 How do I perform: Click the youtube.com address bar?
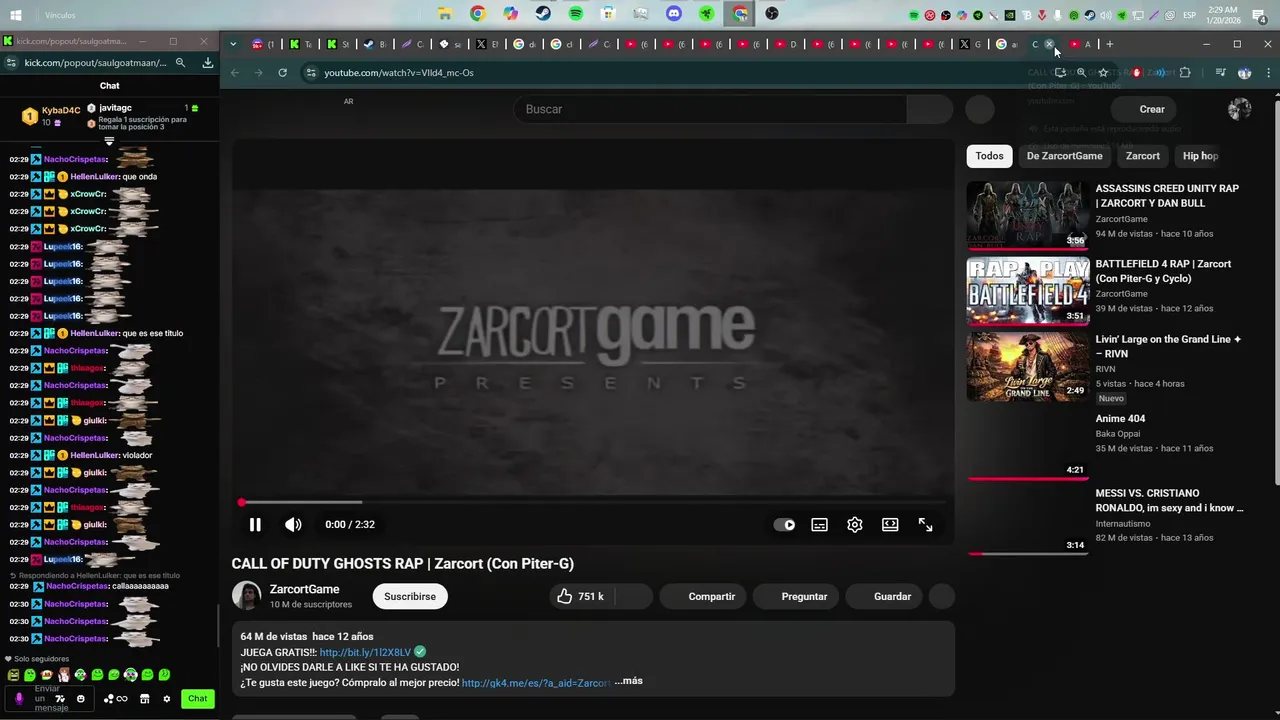[680, 73]
